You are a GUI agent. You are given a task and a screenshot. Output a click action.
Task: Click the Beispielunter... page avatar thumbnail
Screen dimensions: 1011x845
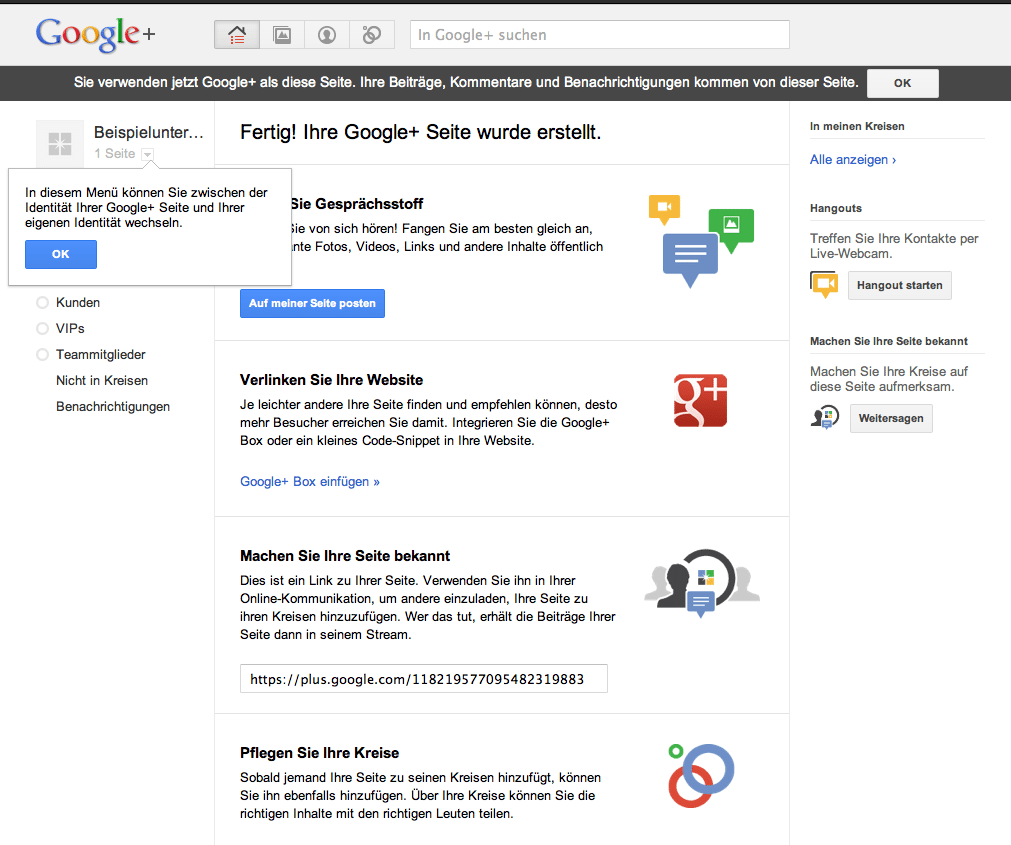click(x=60, y=144)
